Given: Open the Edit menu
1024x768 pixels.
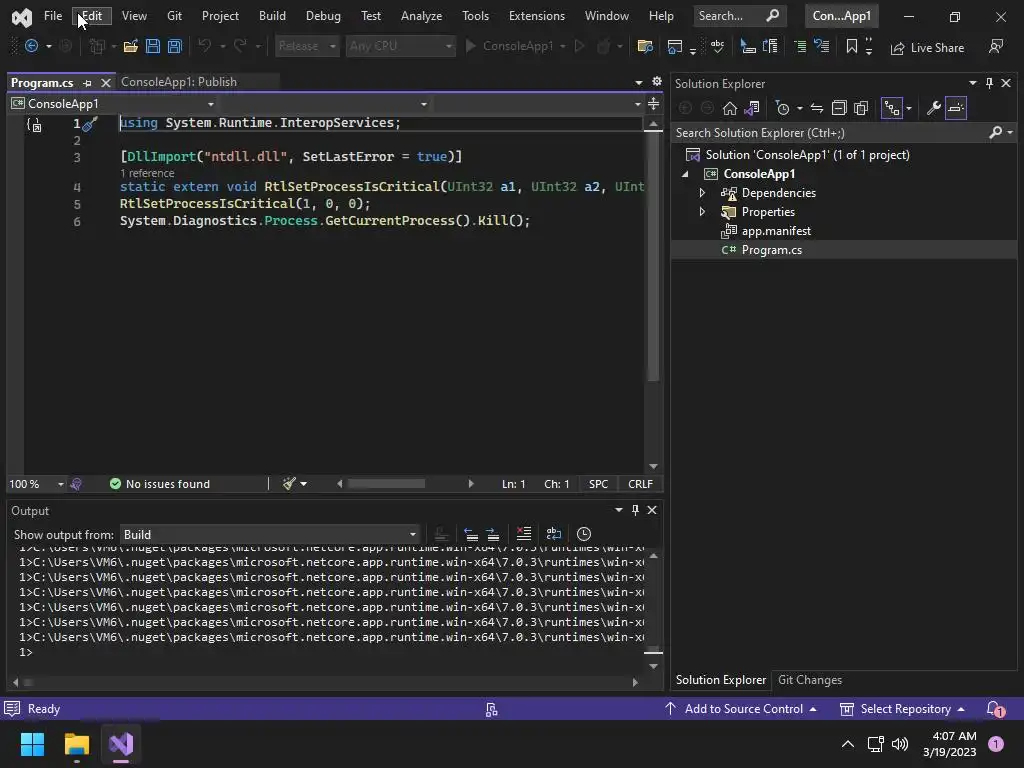Looking at the screenshot, I should click(91, 16).
